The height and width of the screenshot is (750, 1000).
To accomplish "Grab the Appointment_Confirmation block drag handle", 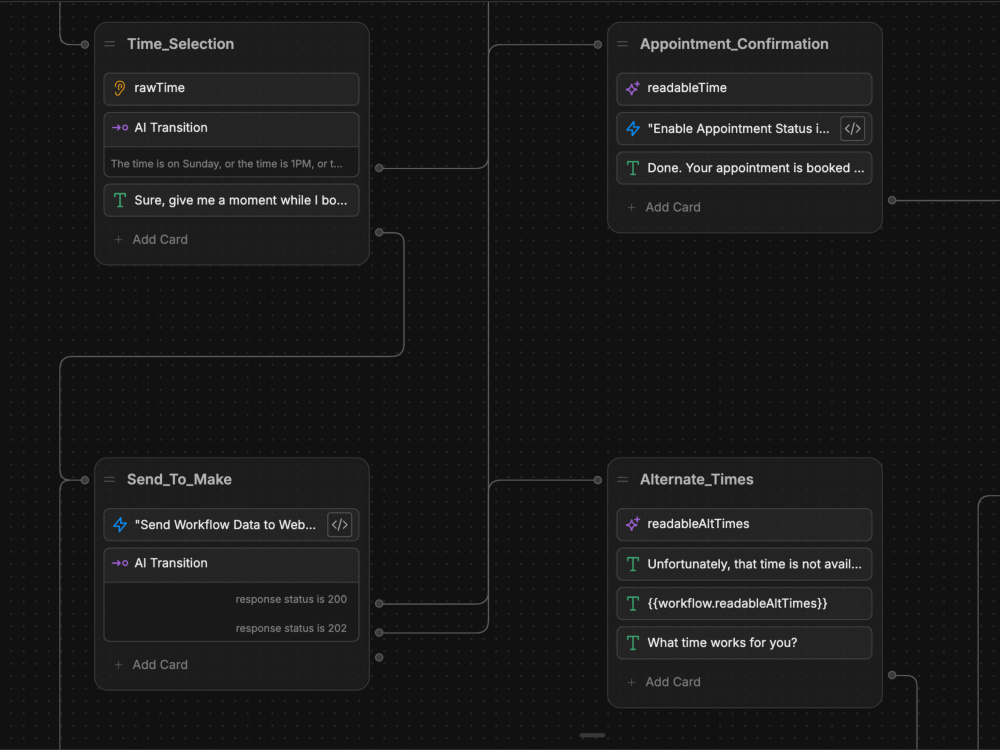I will pyautogui.click(x=623, y=44).
